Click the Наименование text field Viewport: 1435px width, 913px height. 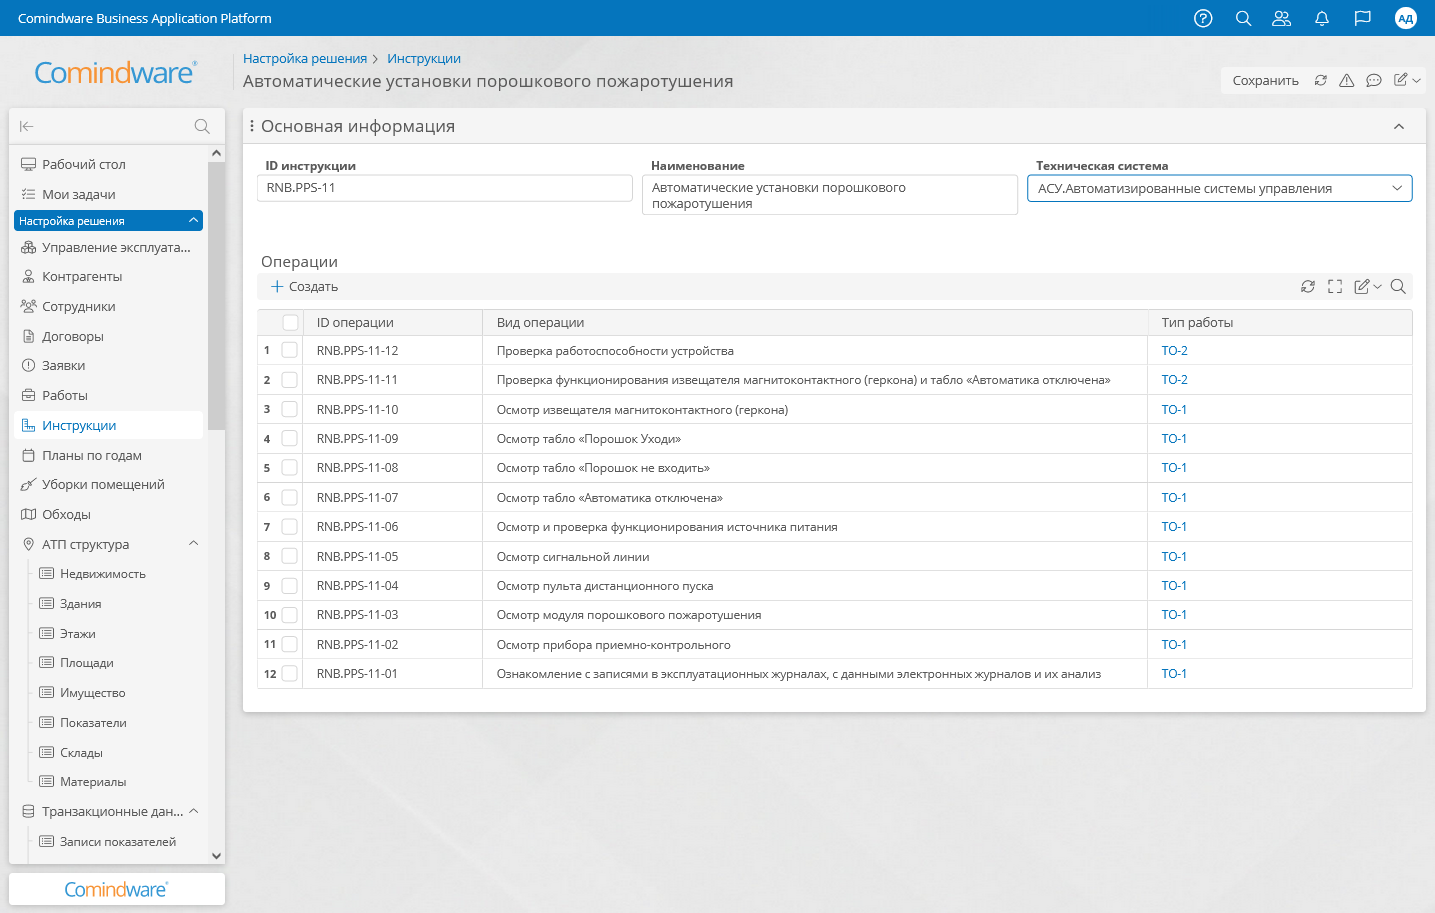tap(830, 195)
